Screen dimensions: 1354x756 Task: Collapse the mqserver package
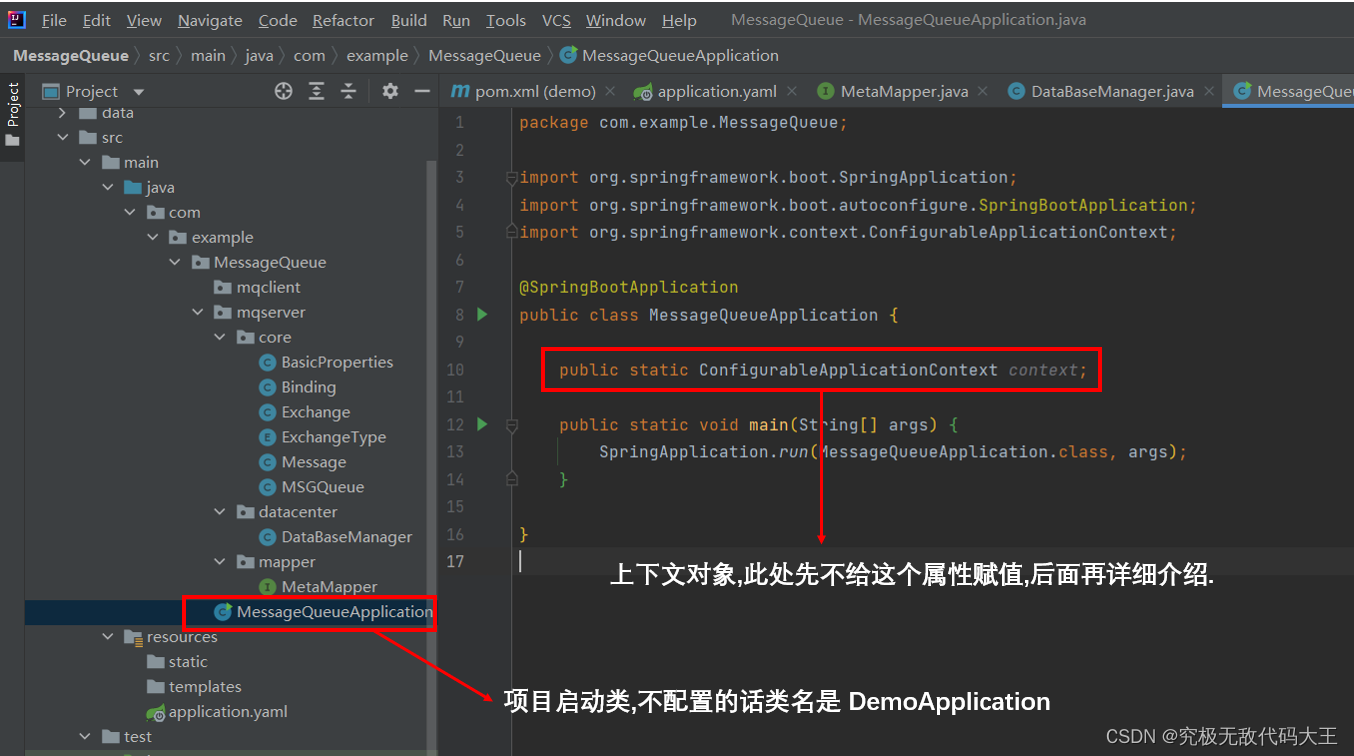pos(197,312)
